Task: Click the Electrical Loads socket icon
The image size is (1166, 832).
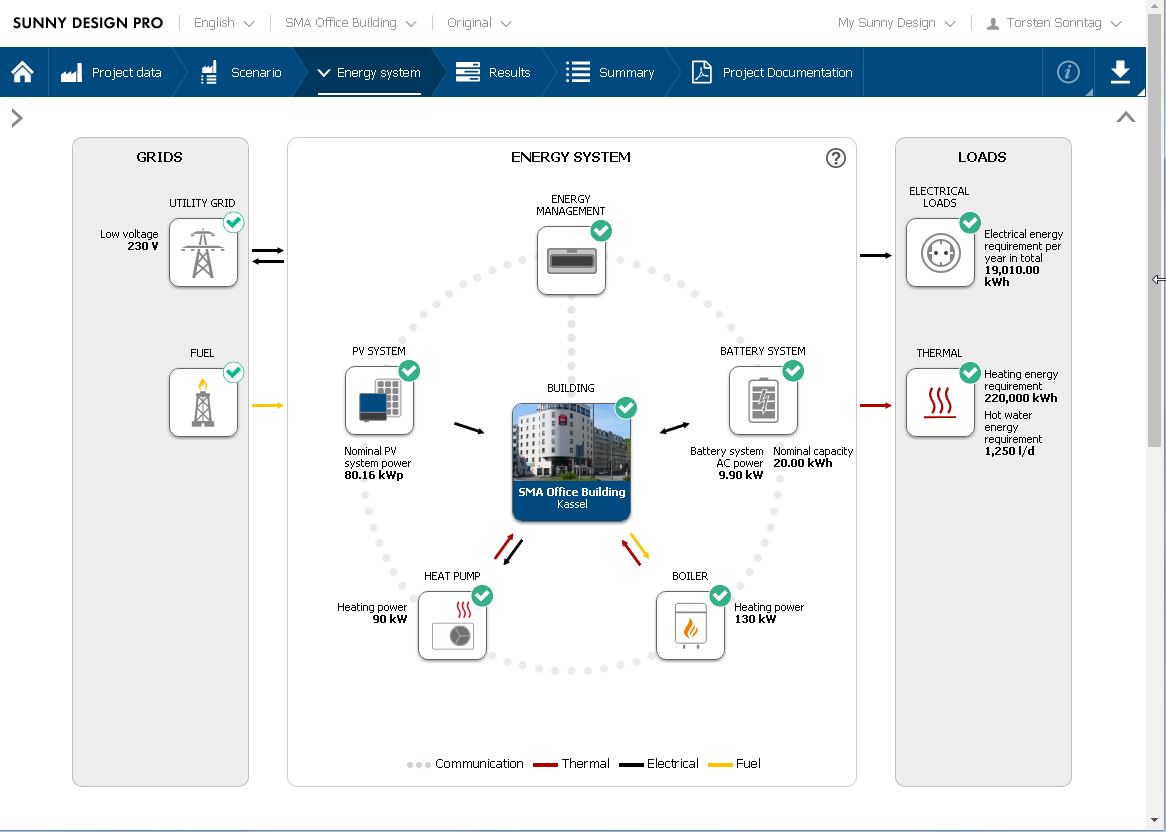Action: pos(940,253)
